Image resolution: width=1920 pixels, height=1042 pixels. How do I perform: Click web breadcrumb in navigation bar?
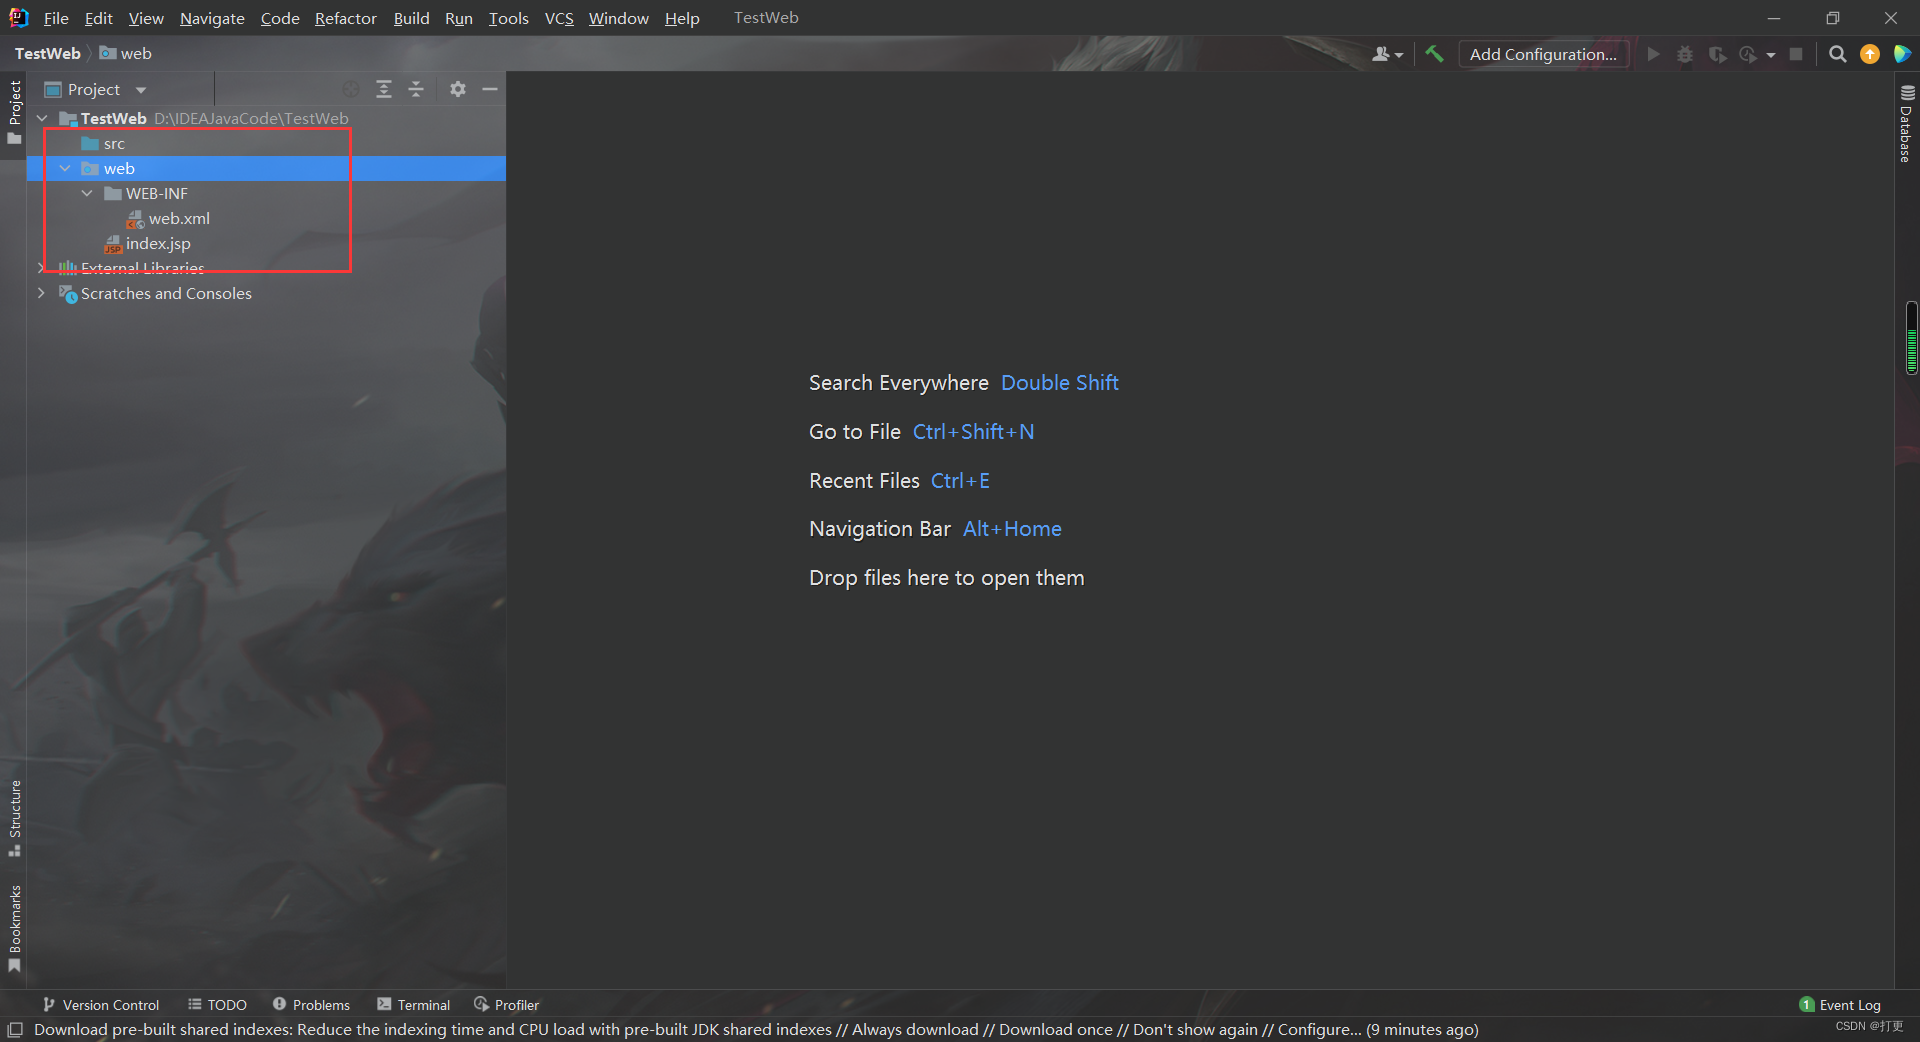click(126, 54)
